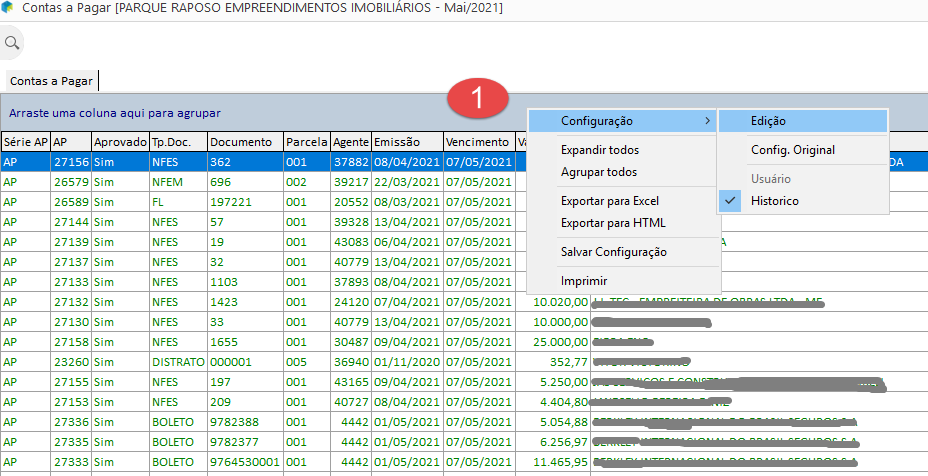The width and height of the screenshot is (928, 476).
Task: Click AP cell 27137
Action: [x=71, y=262]
